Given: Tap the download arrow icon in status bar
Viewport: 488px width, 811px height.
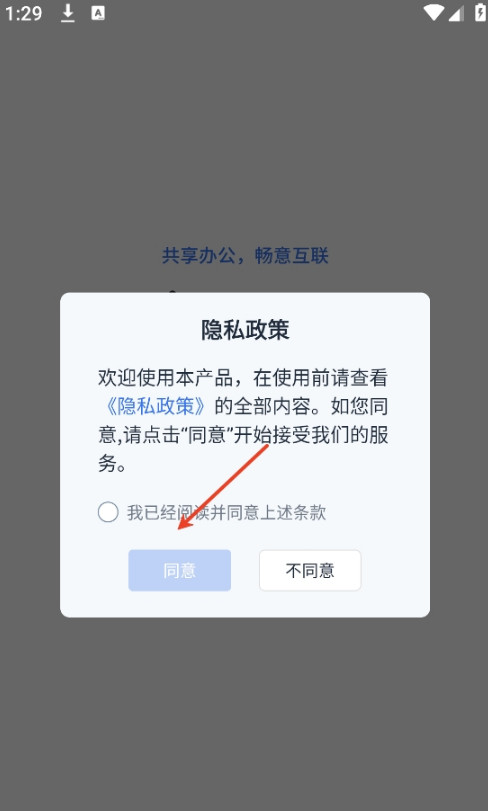Looking at the screenshot, I should click(x=68, y=13).
